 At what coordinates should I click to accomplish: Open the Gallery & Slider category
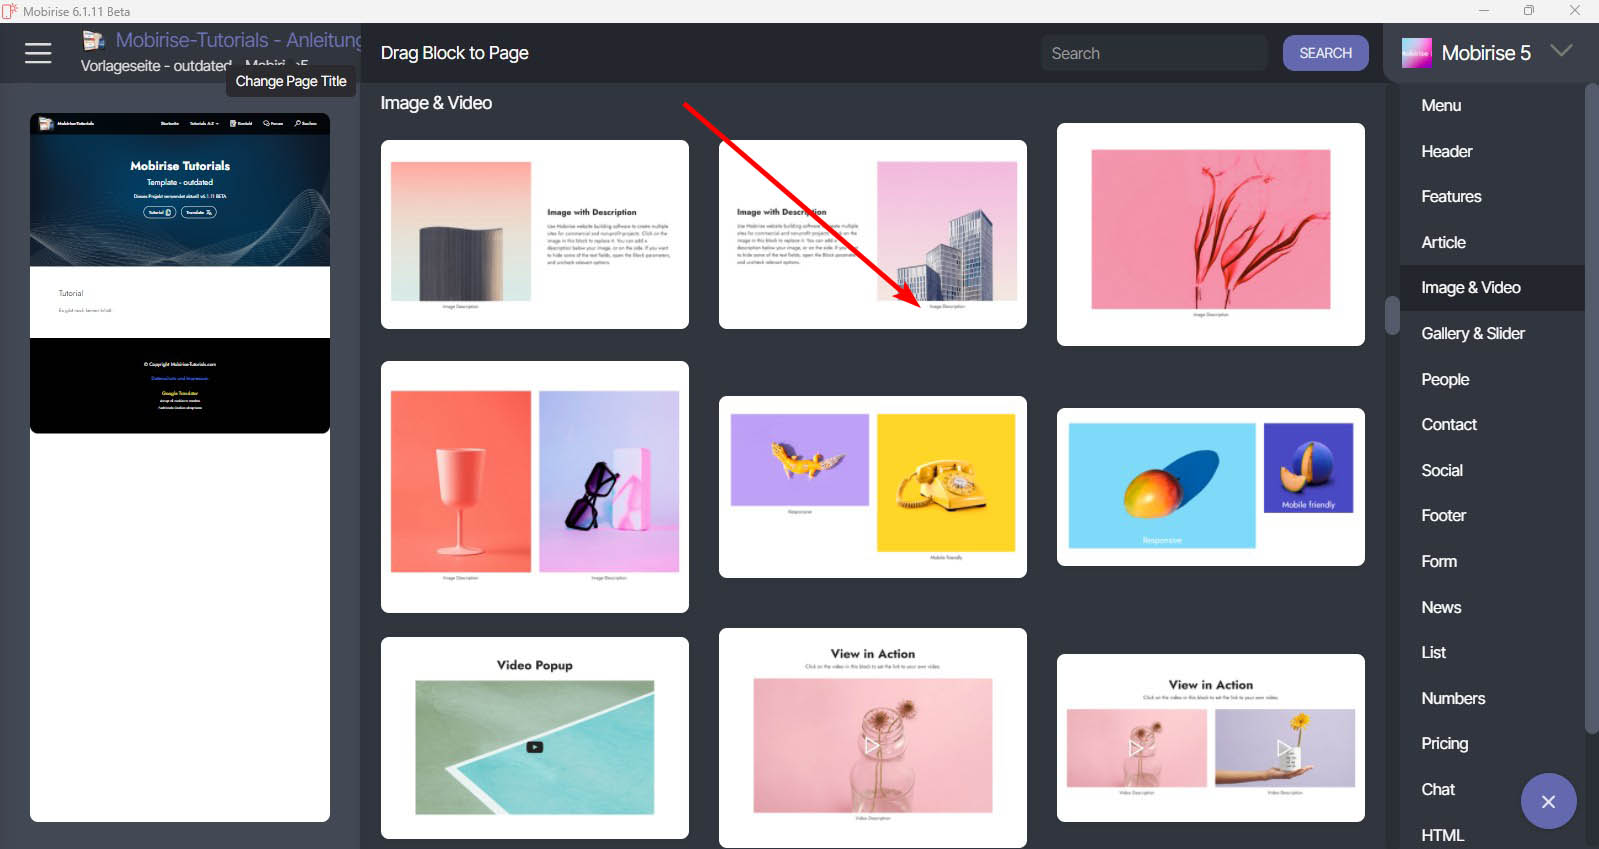tap(1473, 333)
